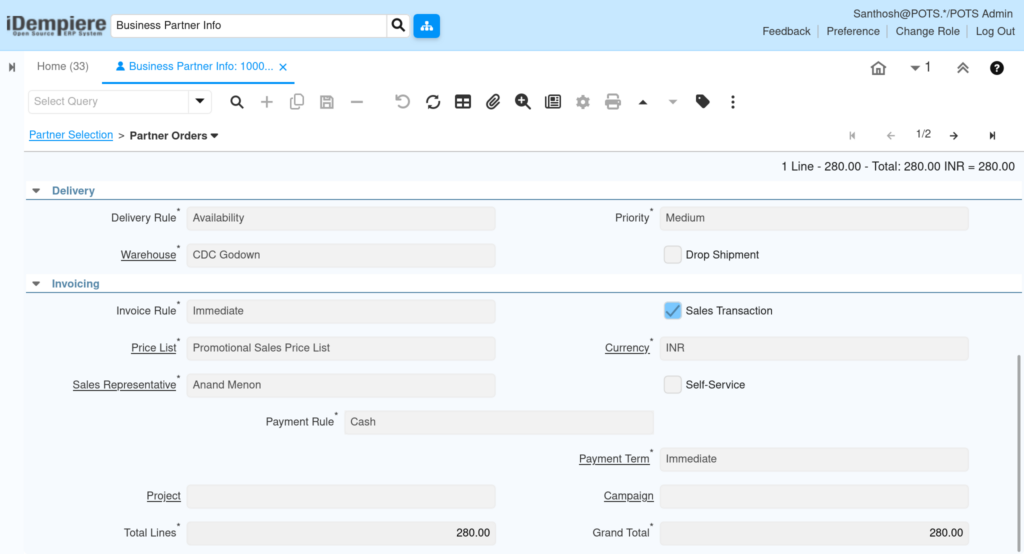This screenshot has height=554, width=1024.
Task: Click the Sales Representative label link
Action: point(124,385)
